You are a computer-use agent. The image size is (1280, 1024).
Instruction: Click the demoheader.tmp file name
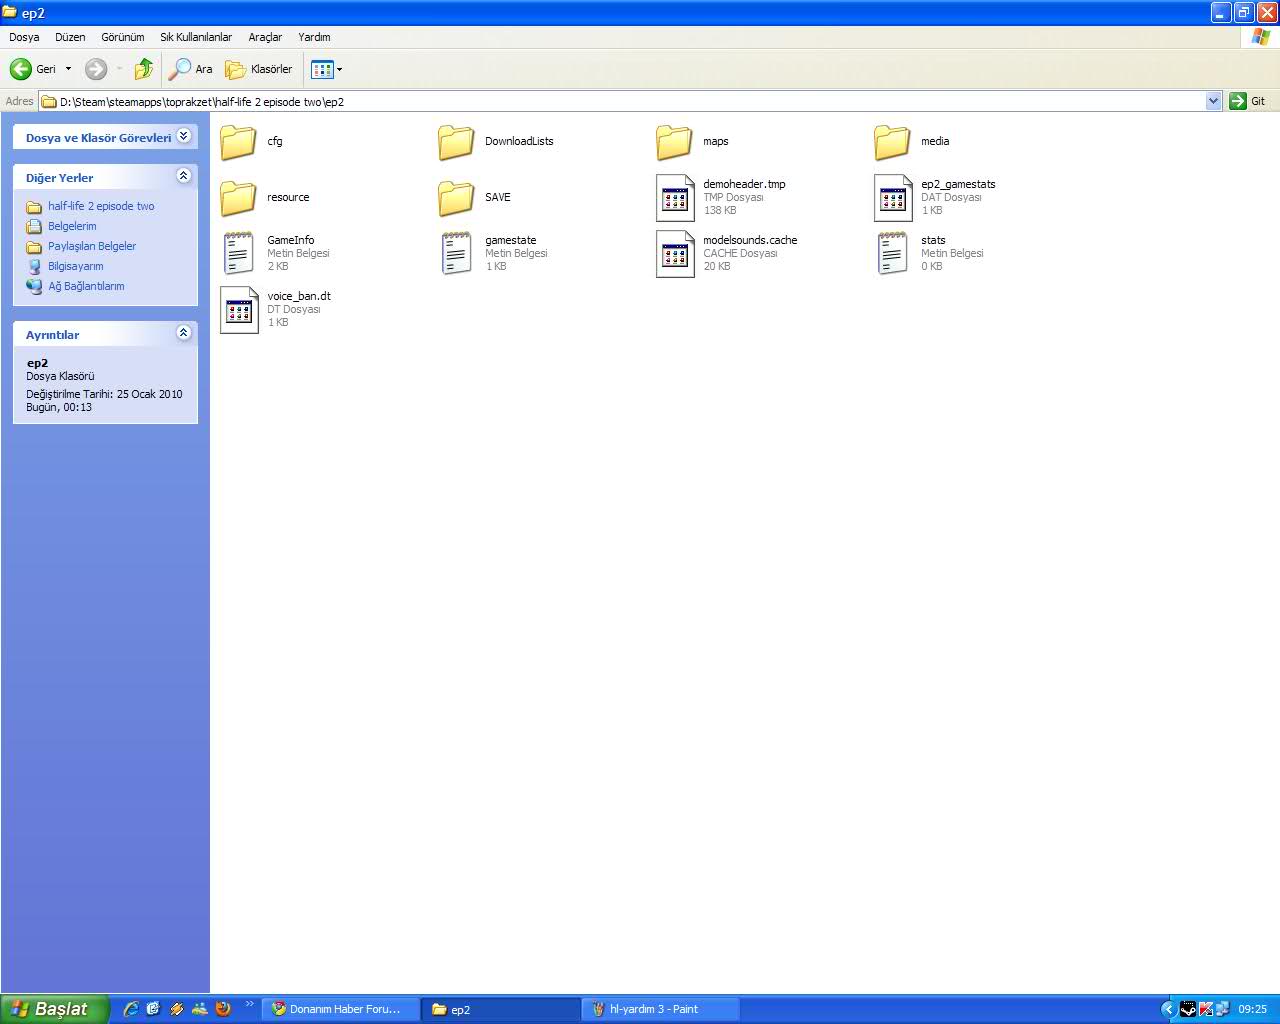tap(744, 184)
